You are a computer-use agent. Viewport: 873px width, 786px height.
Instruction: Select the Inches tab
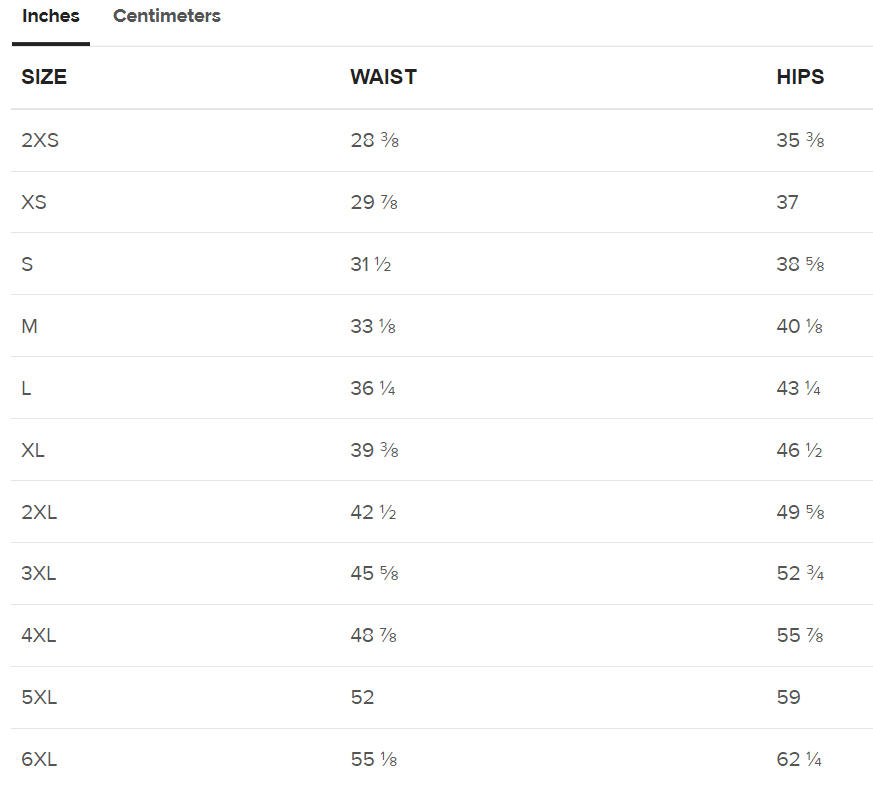coord(51,17)
